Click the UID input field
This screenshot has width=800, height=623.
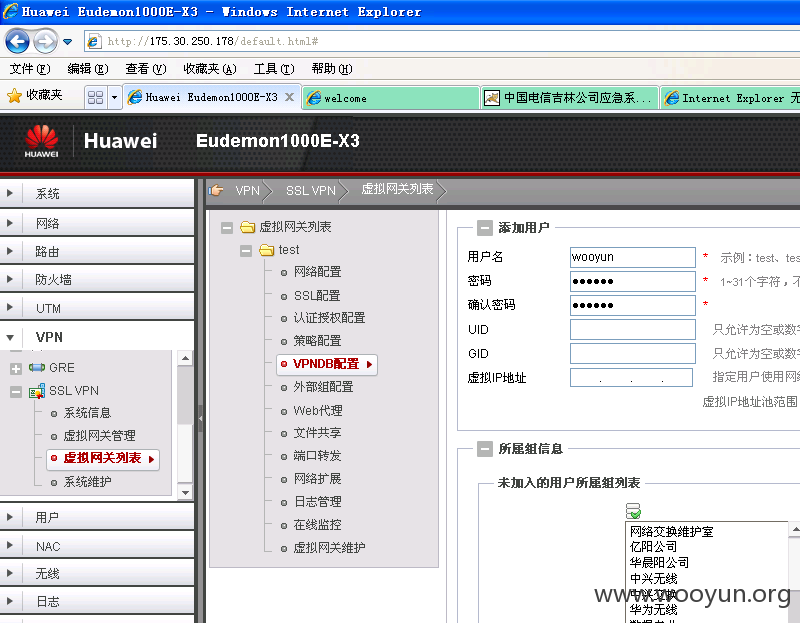click(x=633, y=330)
